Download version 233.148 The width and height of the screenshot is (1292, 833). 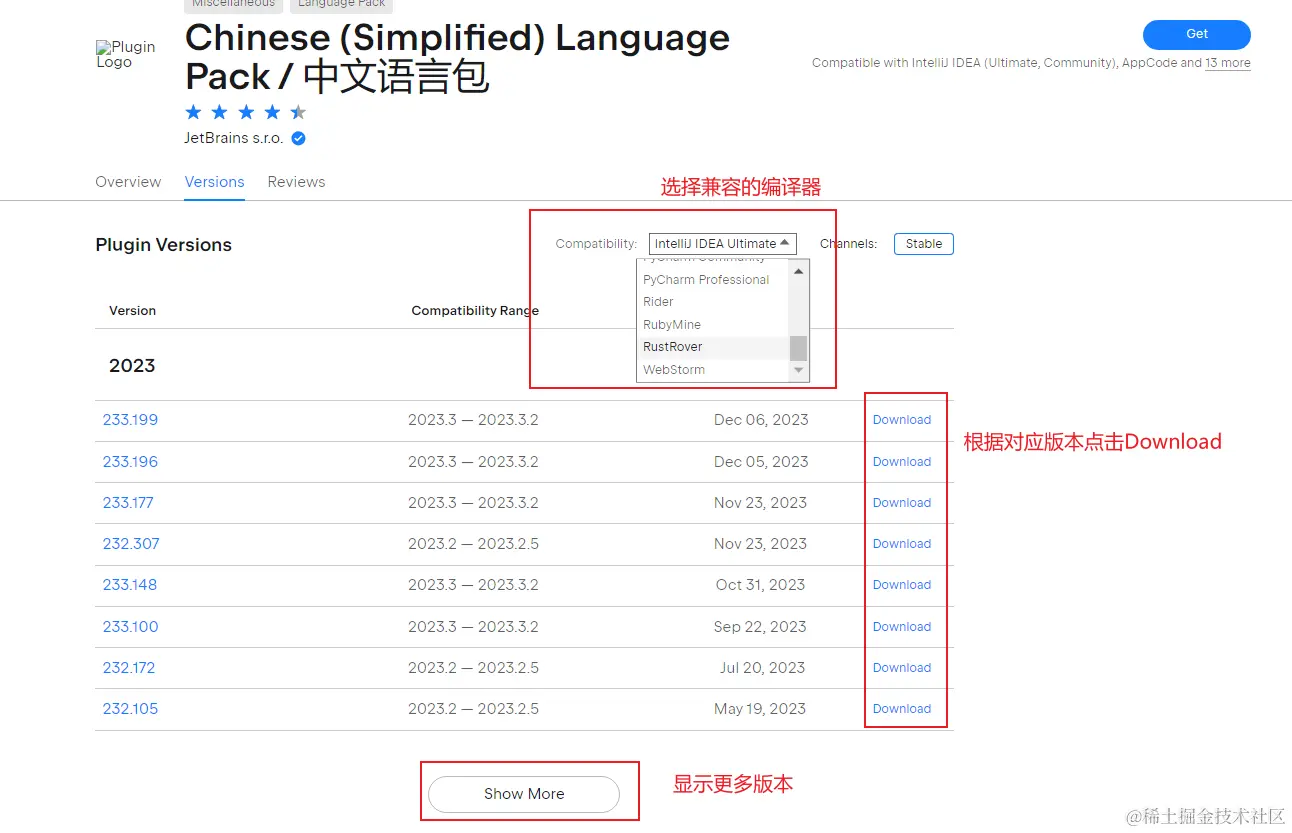[901, 585]
